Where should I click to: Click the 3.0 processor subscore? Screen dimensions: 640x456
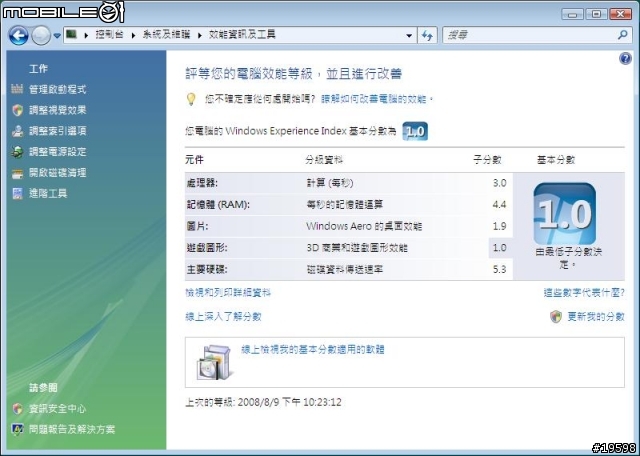500,183
